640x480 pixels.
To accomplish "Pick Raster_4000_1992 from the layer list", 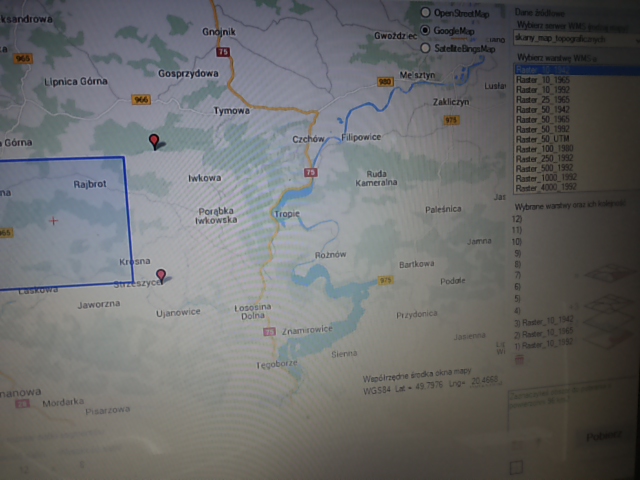I will tap(547, 187).
